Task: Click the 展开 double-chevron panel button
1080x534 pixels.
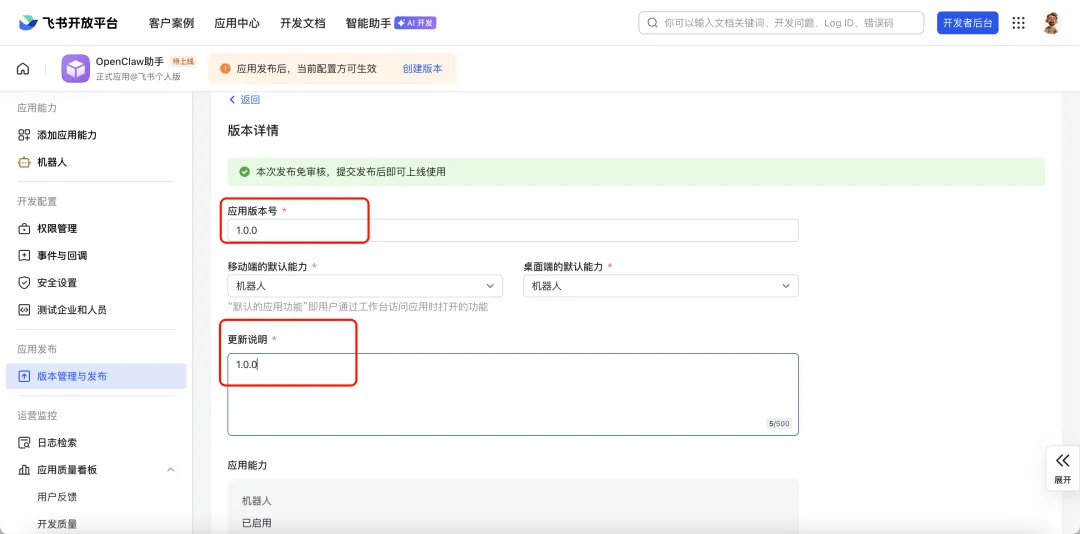Action: pos(1062,468)
